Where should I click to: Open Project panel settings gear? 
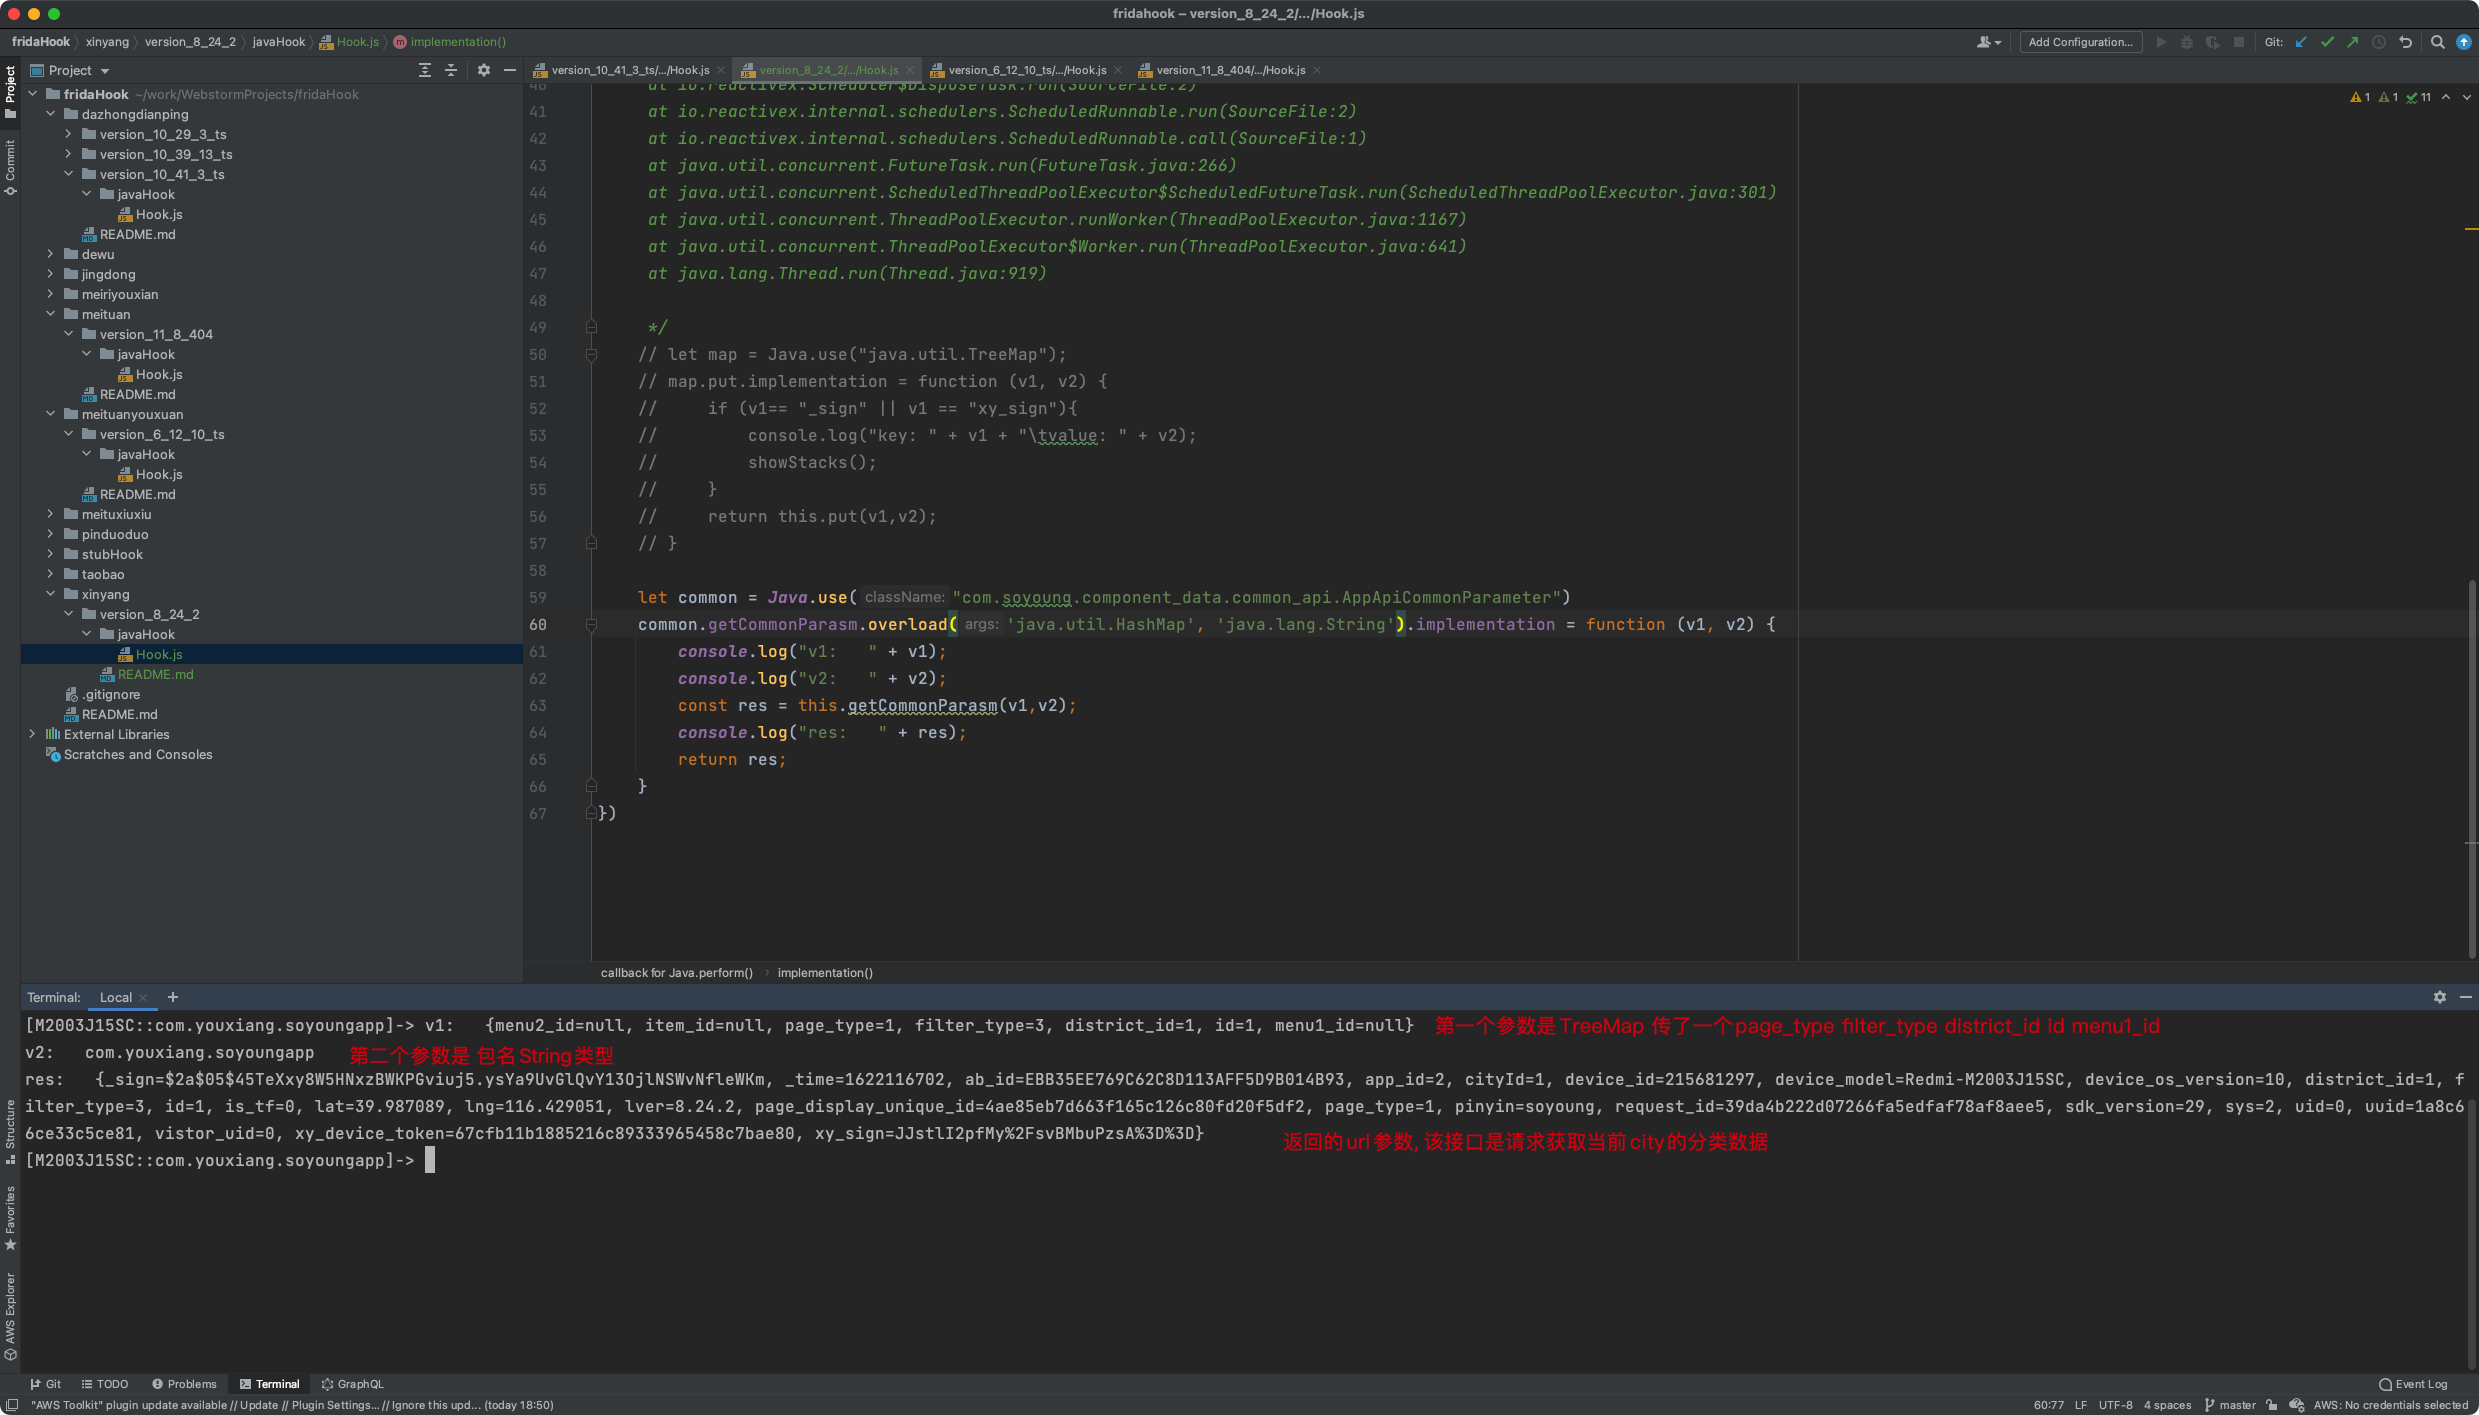(x=484, y=70)
